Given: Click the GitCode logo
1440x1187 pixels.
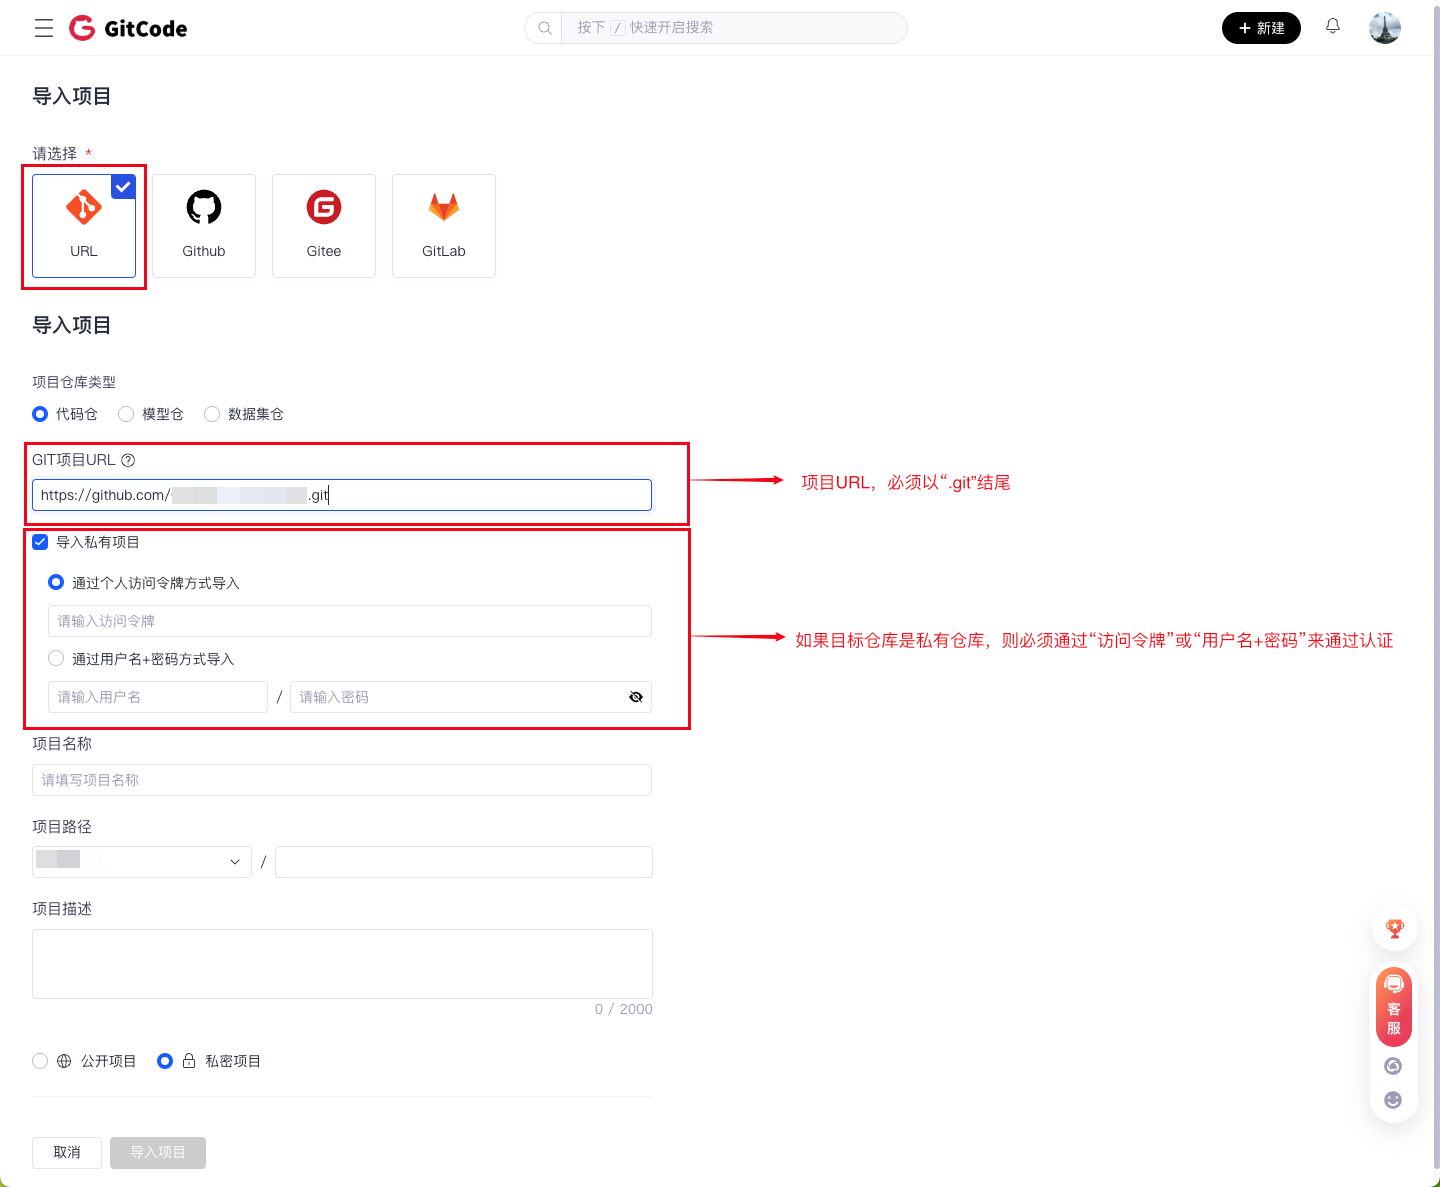Looking at the screenshot, I should (x=128, y=28).
